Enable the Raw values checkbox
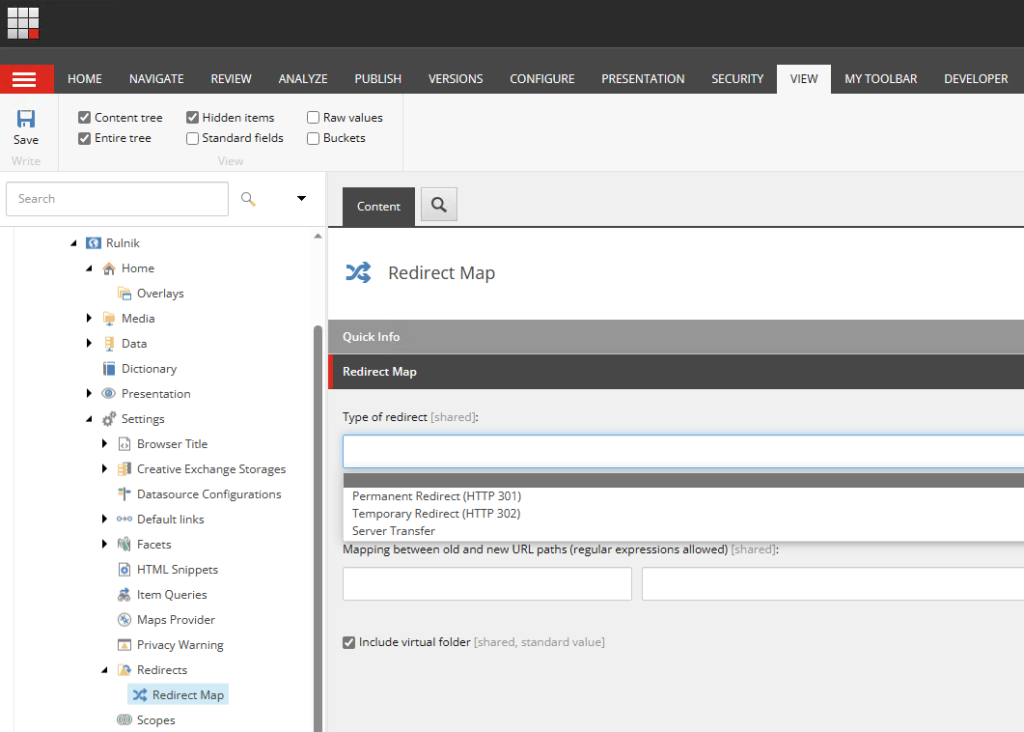Image resolution: width=1024 pixels, height=732 pixels. [314, 118]
